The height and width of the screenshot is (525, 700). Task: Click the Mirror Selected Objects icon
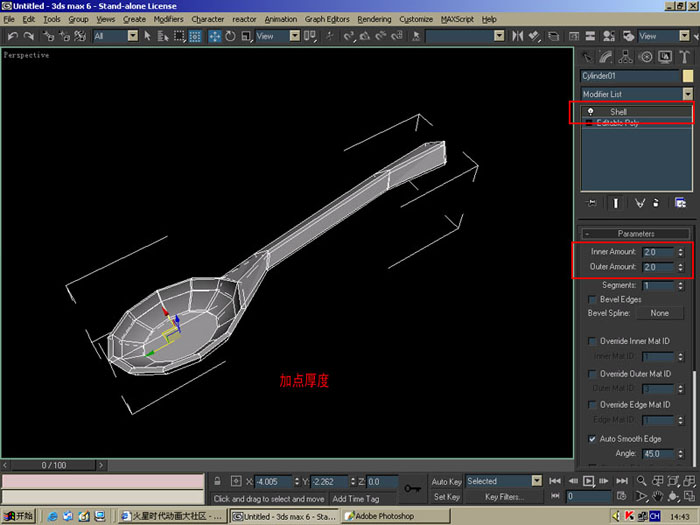pos(517,36)
